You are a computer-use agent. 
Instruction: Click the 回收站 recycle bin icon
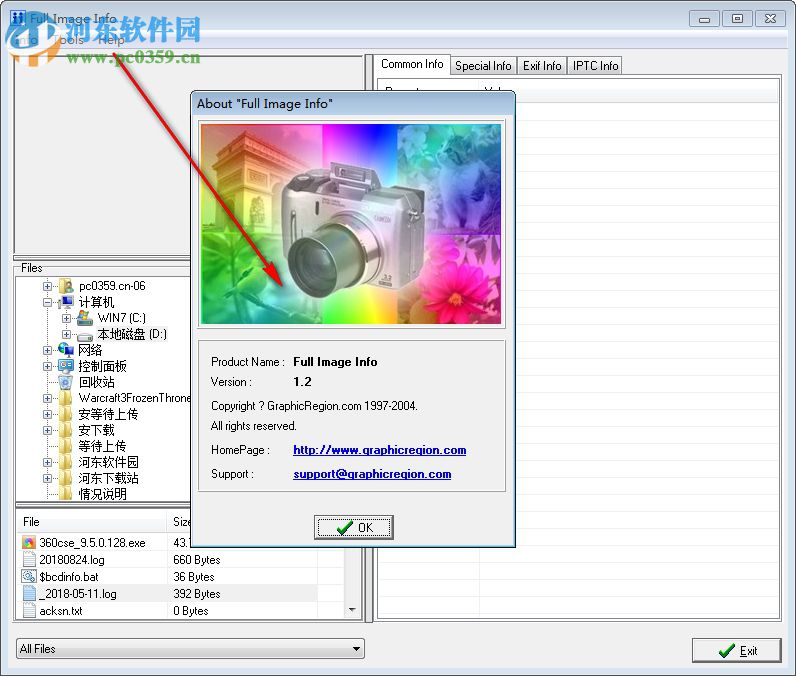click(x=66, y=382)
